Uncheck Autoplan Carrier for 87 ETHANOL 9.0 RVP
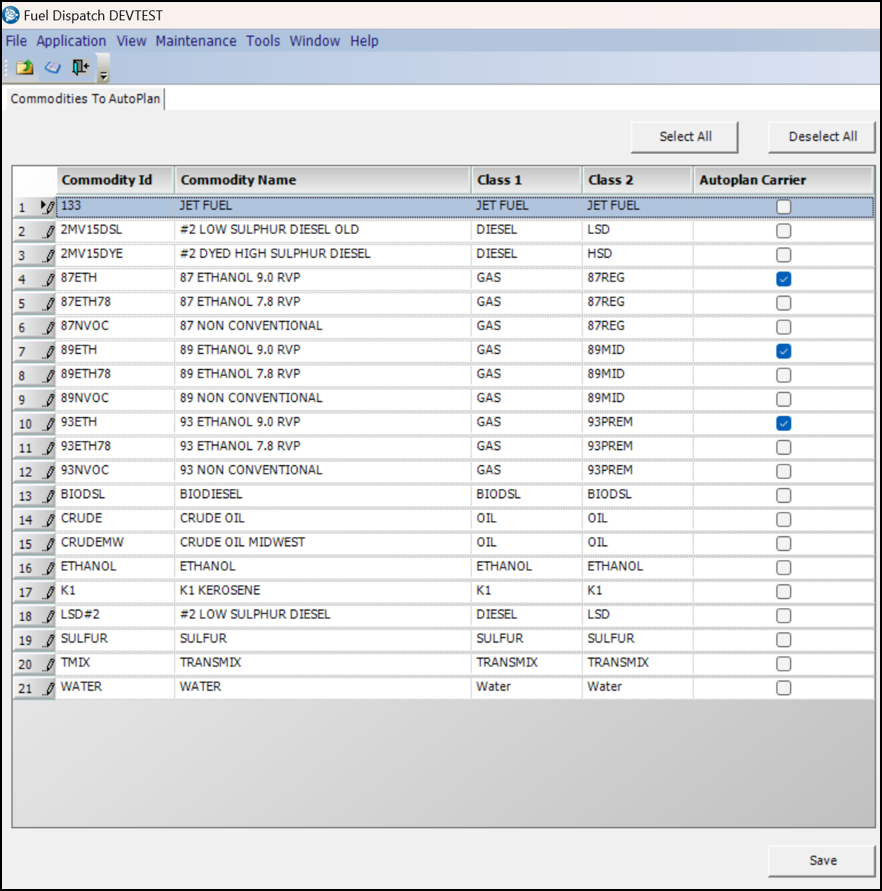Image resolution: width=882 pixels, height=891 pixels. coord(784,279)
